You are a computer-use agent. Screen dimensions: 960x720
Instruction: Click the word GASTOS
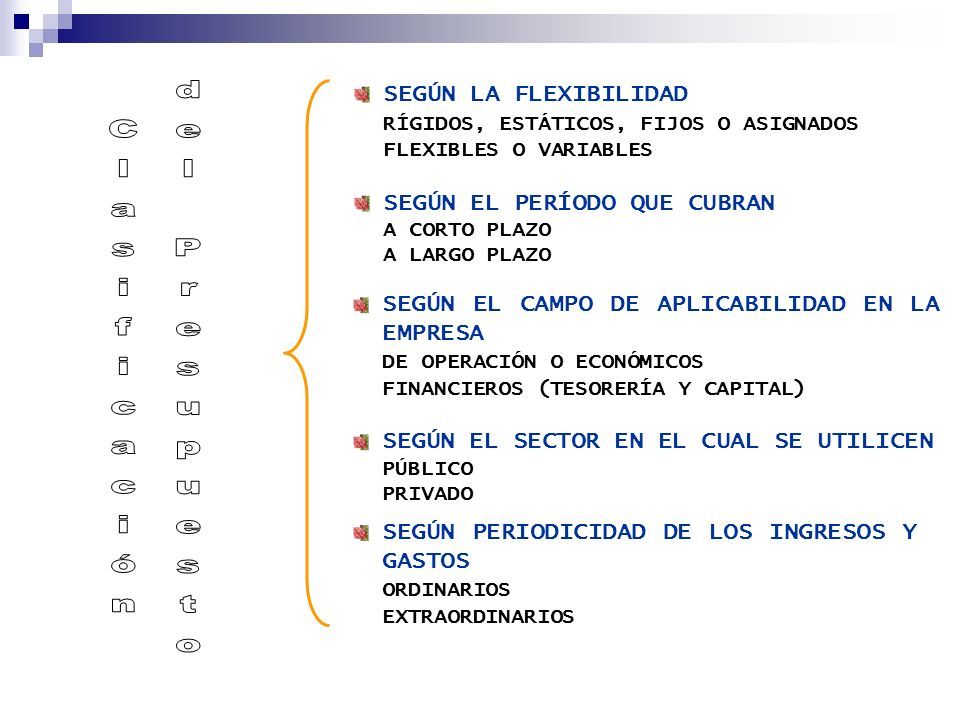coord(426,561)
